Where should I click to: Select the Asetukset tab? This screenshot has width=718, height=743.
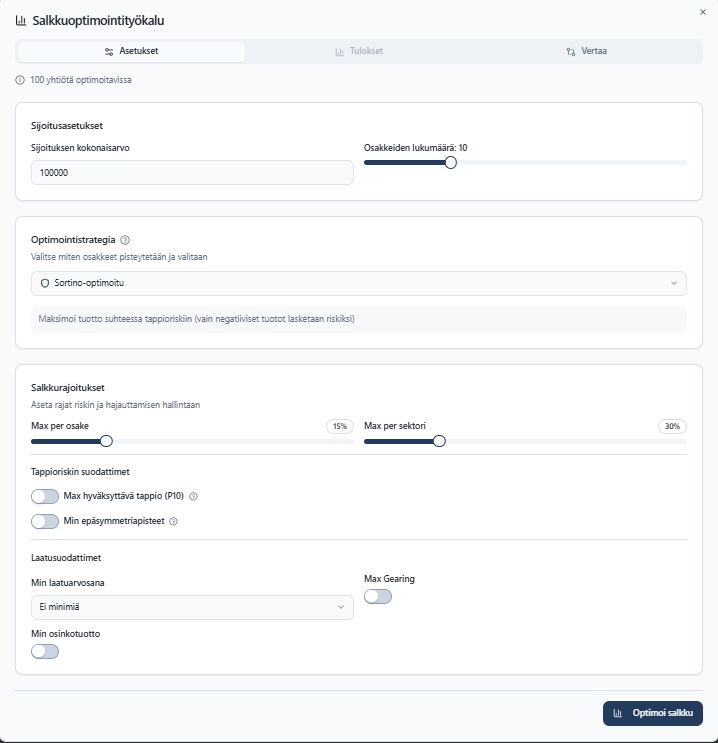[131, 51]
